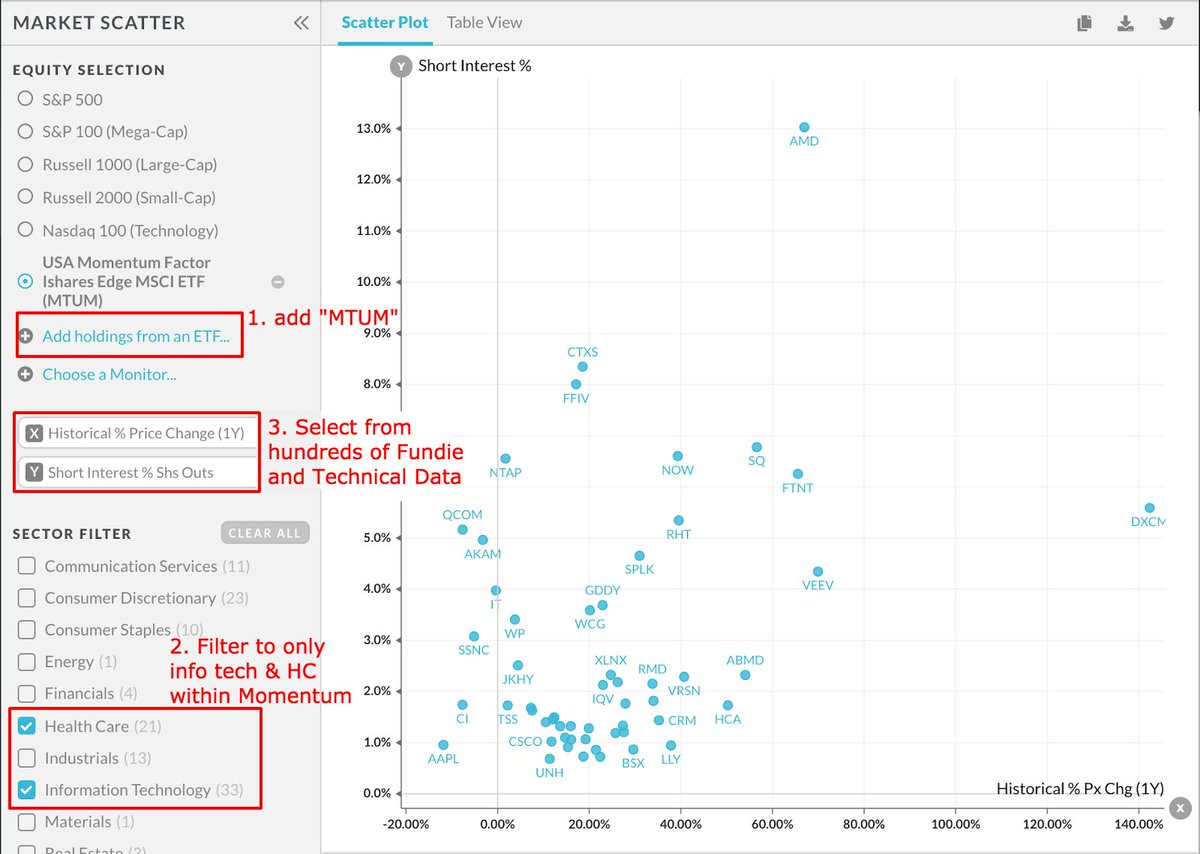Image resolution: width=1200 pixels, height=854 pixels.
Task: Click the VRSN data point
Action: (x=684, y=677)
